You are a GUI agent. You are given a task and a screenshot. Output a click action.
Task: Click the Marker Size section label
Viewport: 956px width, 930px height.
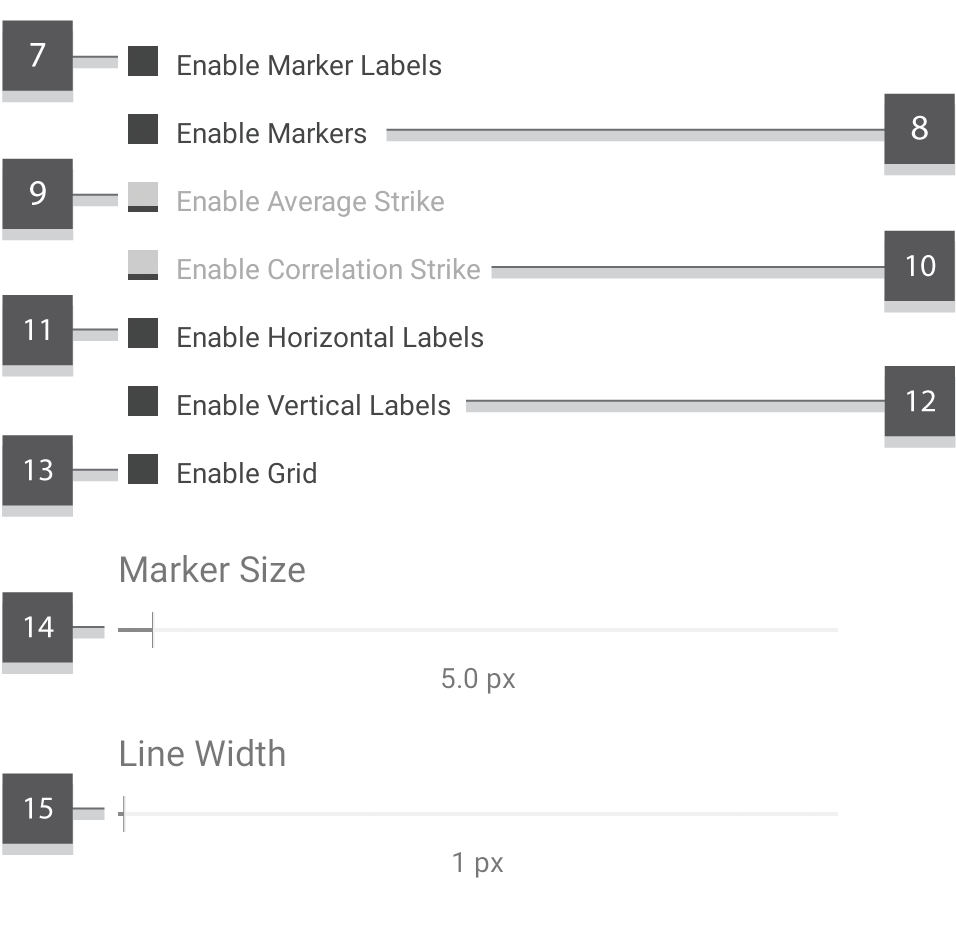pyautogui.click(x=212, y=570)
